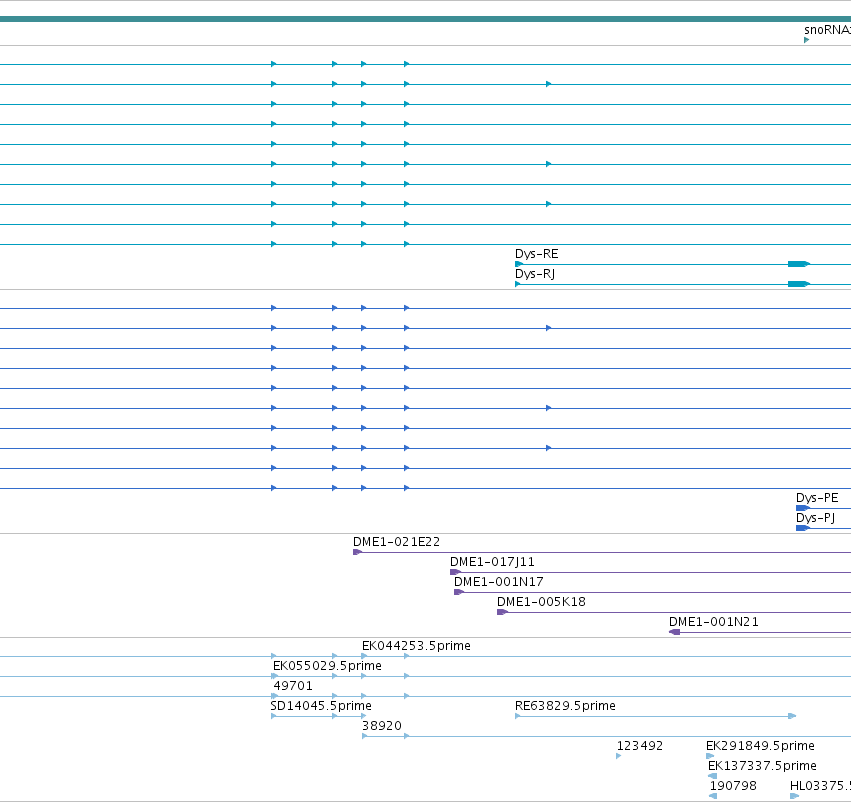Select the RE63829.5prime EST label

pyautogui.click(x=565, y=706)
